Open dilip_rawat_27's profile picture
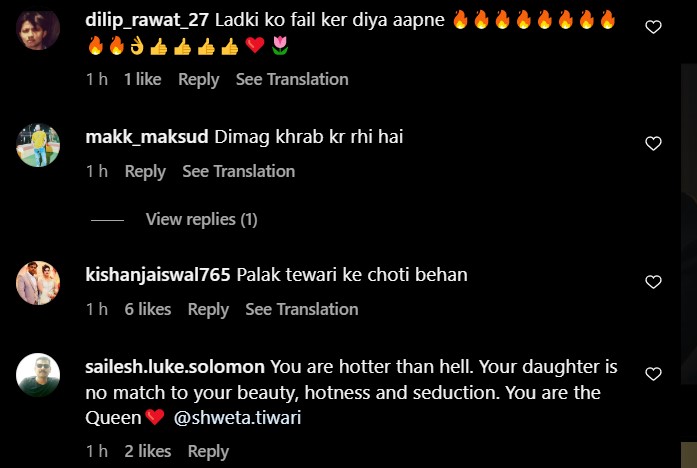This screenshot has width=697, height=468. [x=38, y=28]
